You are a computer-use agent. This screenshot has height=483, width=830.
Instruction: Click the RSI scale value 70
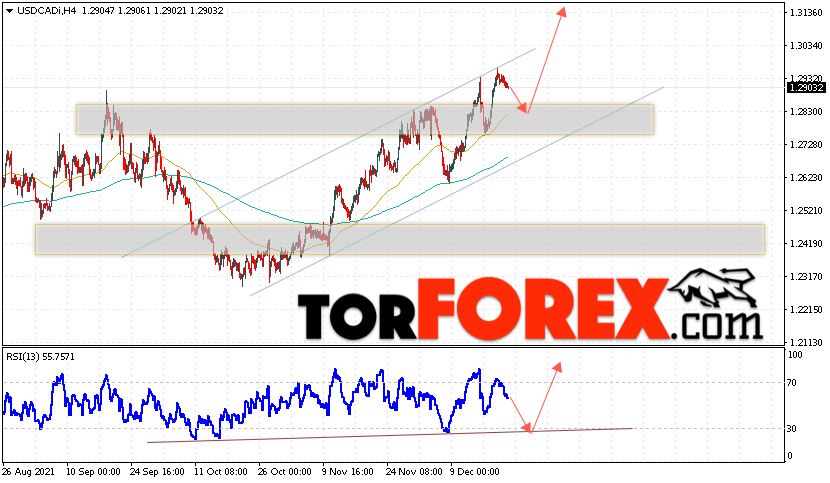pos(792,383)
